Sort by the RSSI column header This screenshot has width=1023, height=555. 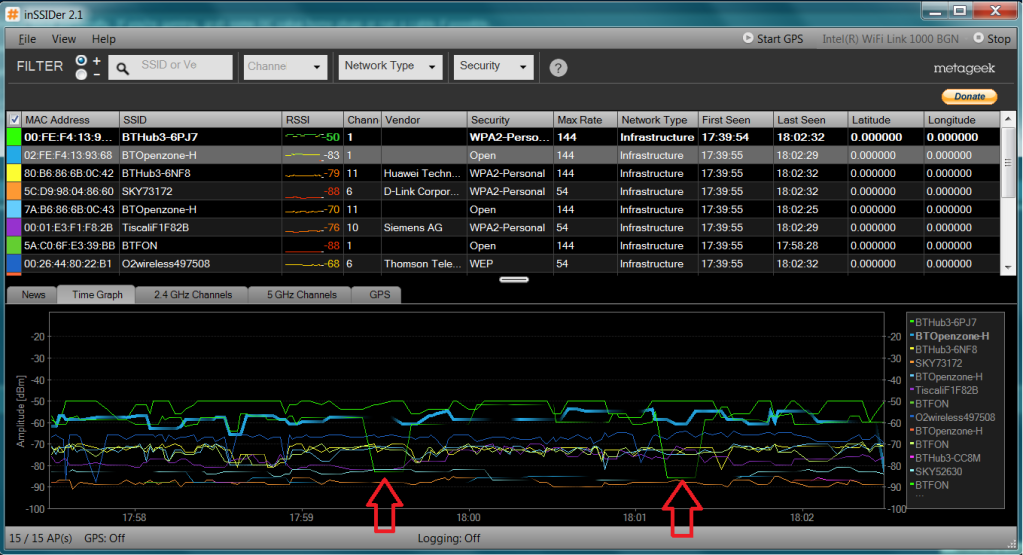[x=313, y=120]
